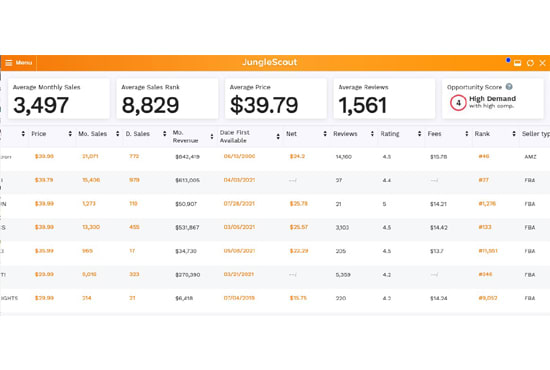Viewport: 550px width, 370px height.
Task: Click the revenue cell $531,867
Action: coord(187,227)
